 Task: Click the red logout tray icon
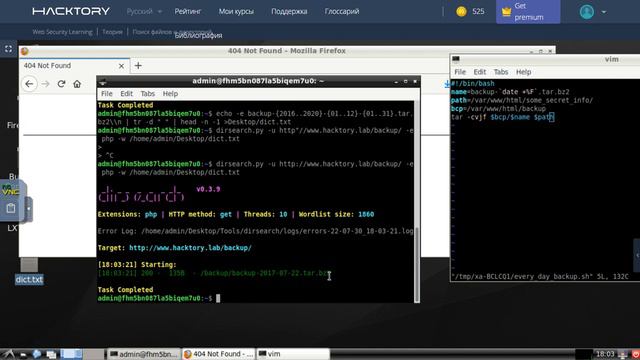click(635, 354)
